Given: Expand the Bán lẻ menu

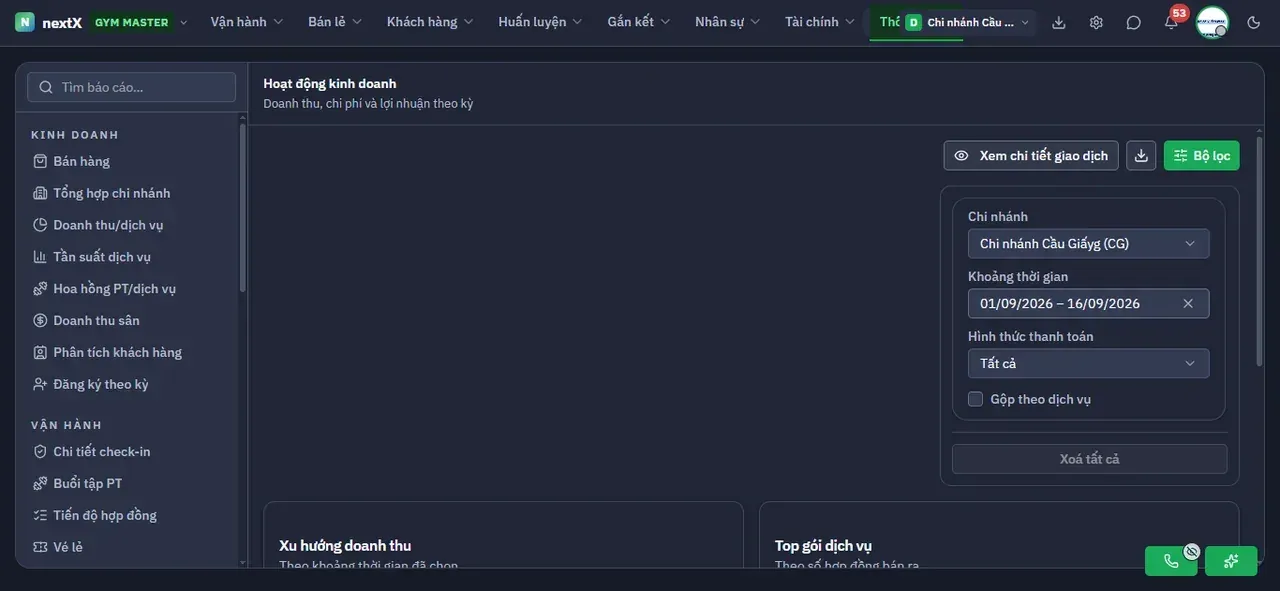Looking at the screenshot, I should click(335, 22).
